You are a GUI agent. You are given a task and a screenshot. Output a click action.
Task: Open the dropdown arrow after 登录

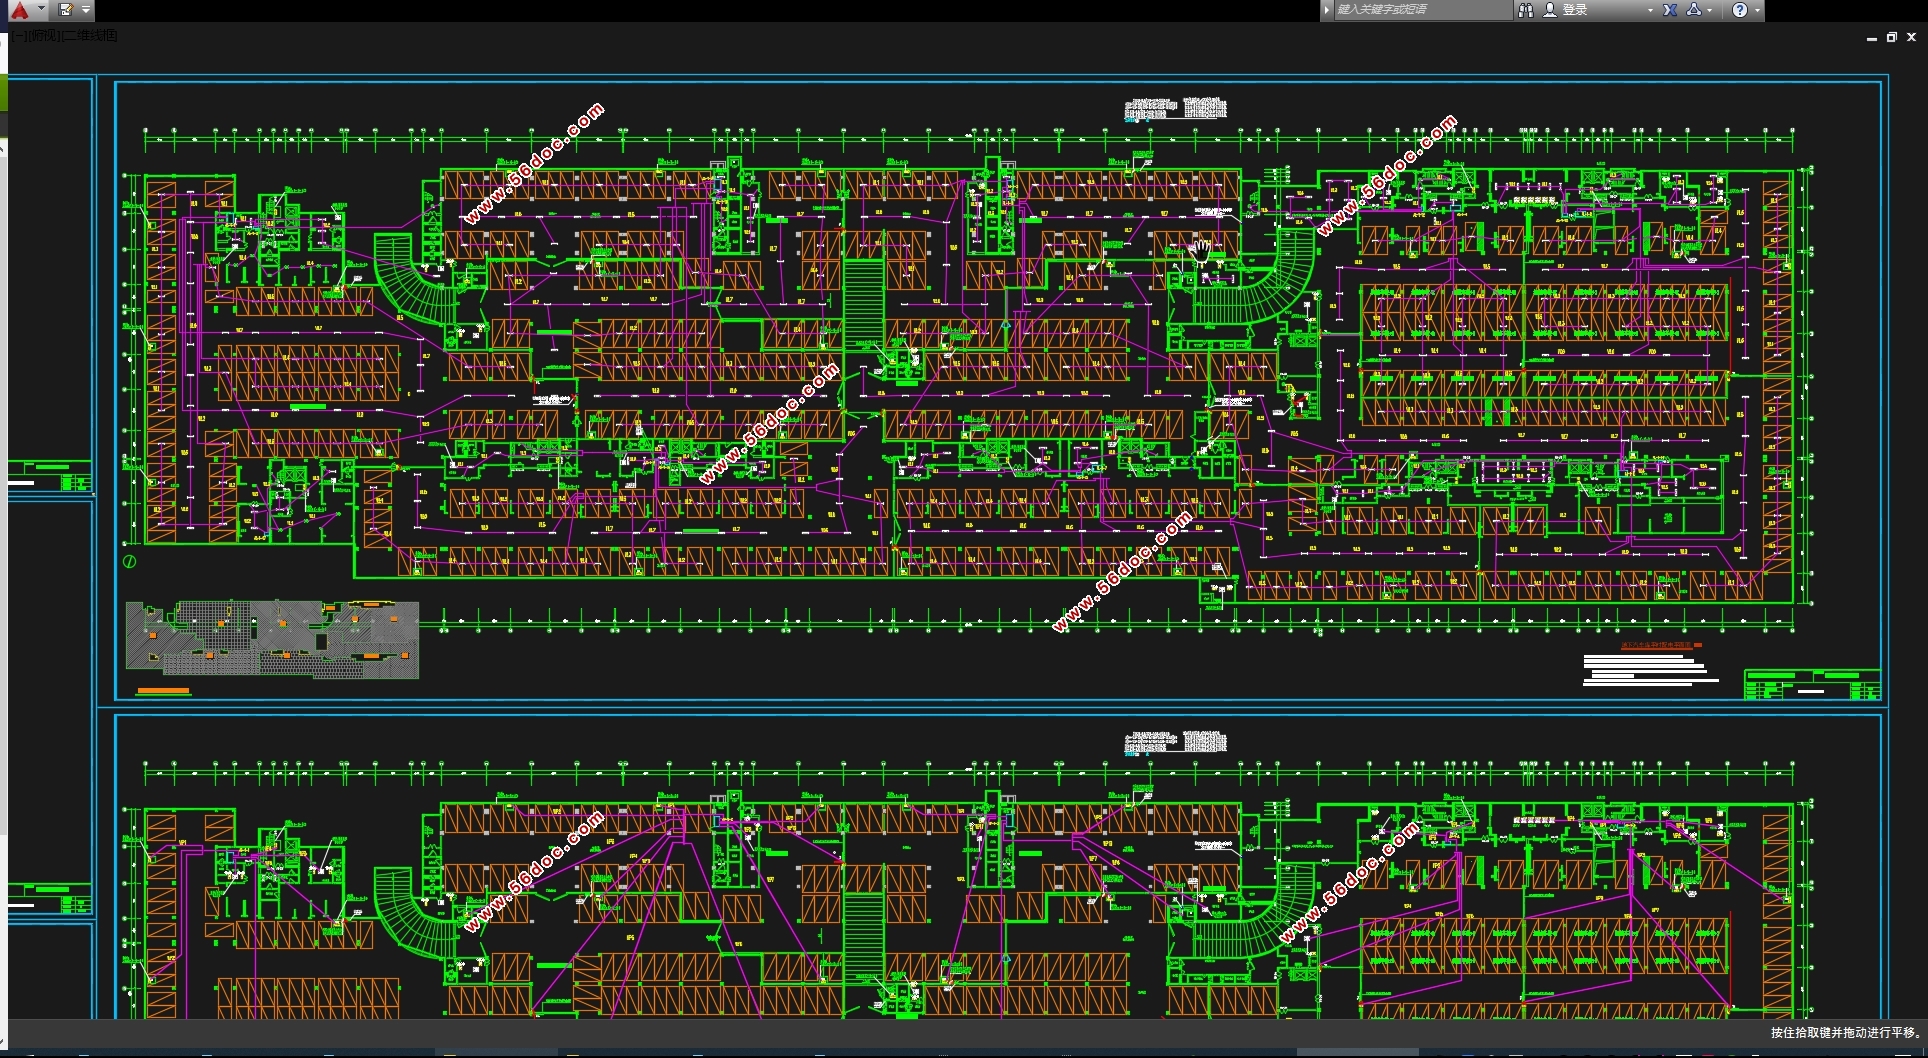(x=1650, y=10)
